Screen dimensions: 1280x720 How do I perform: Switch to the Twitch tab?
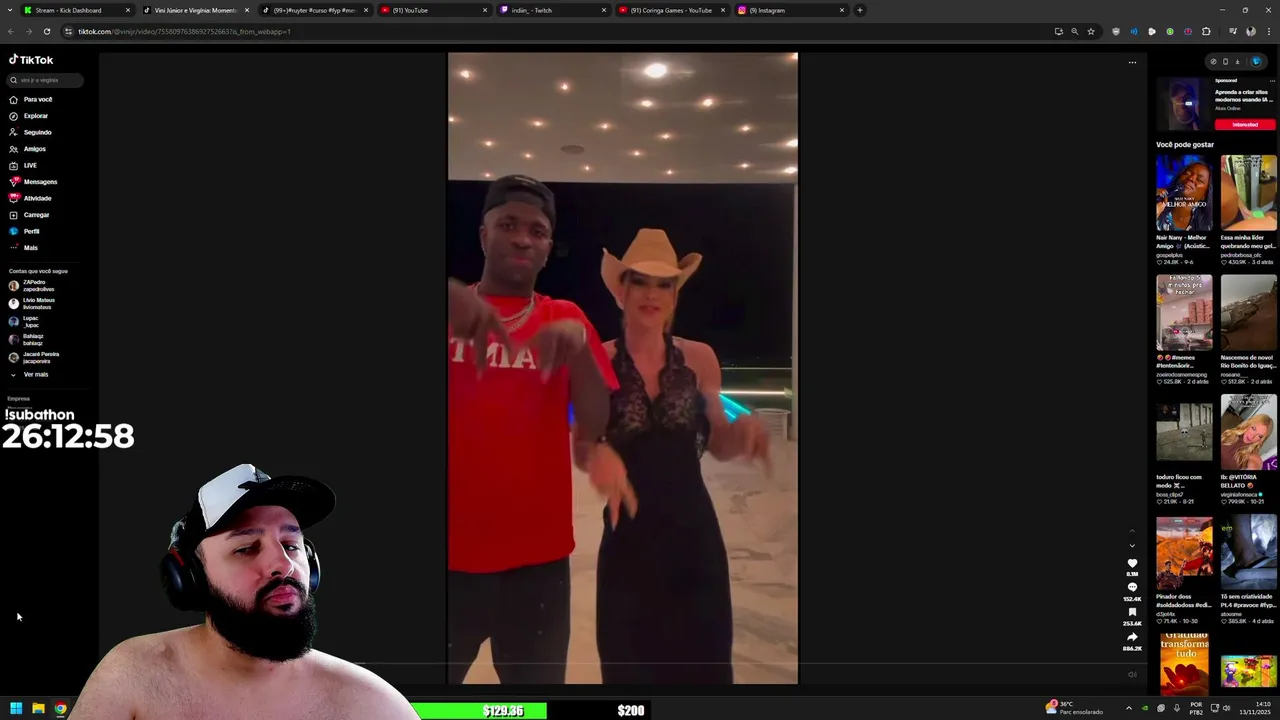(x=553, y=10)
